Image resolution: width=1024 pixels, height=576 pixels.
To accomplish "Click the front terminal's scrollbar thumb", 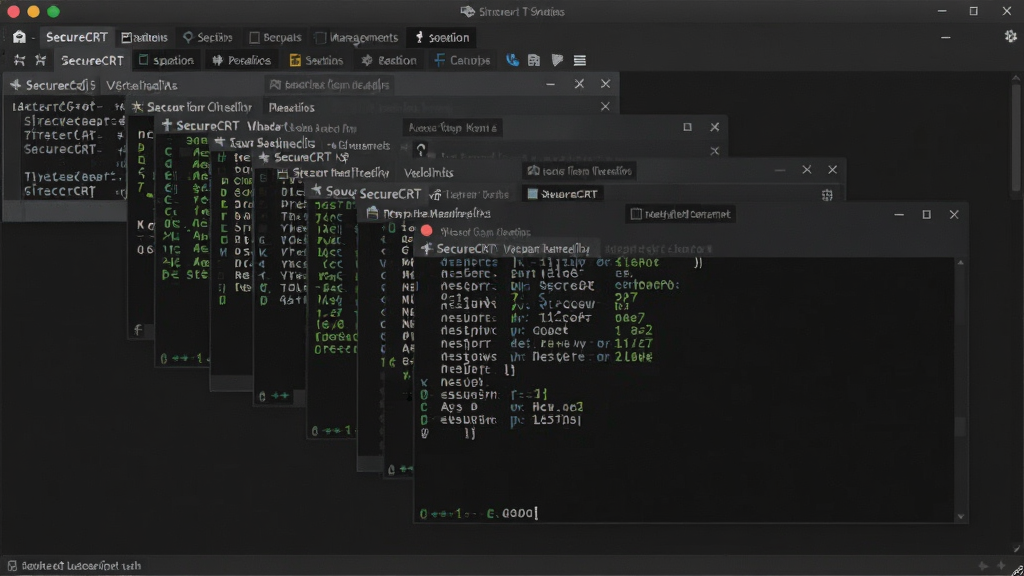I will click(960, 427).
